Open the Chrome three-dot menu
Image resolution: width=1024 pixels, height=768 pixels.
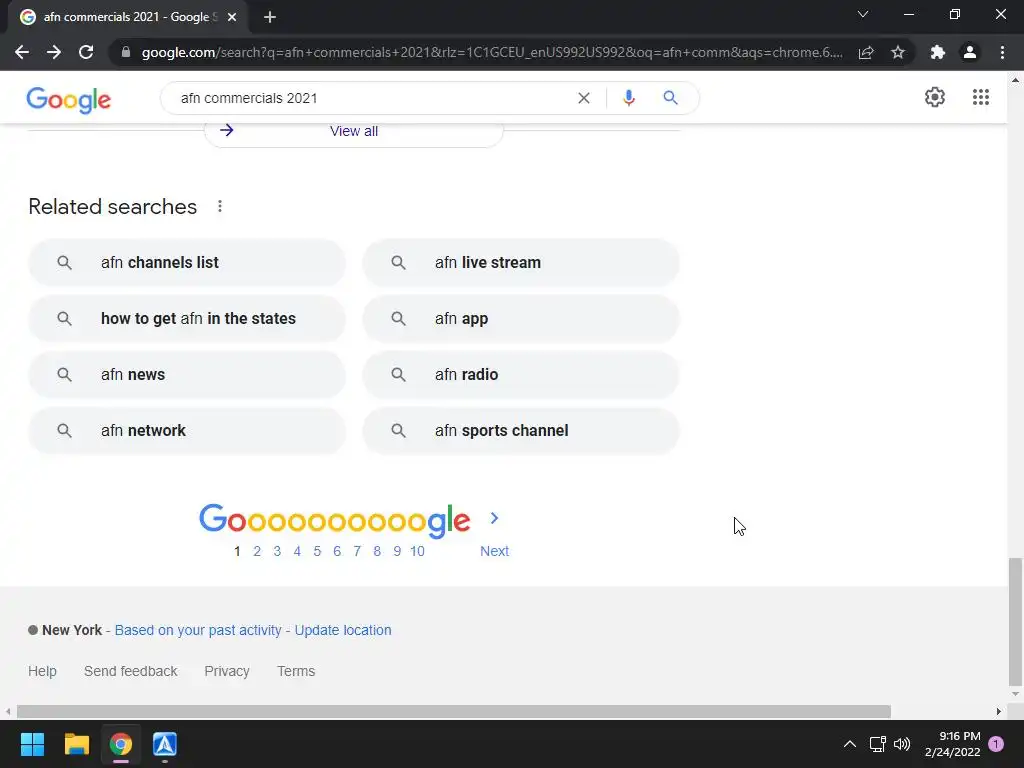point(1002,52)
